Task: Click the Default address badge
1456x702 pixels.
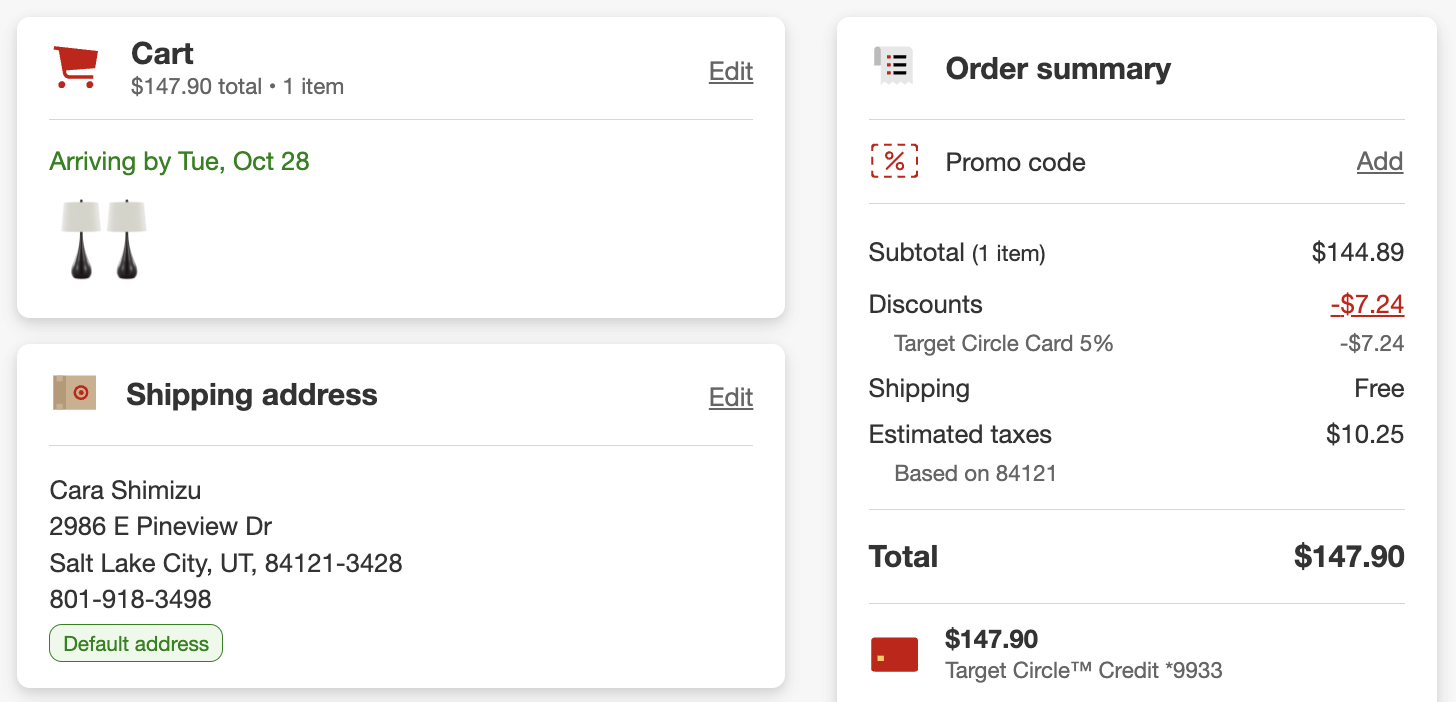Action: (136, 644)
